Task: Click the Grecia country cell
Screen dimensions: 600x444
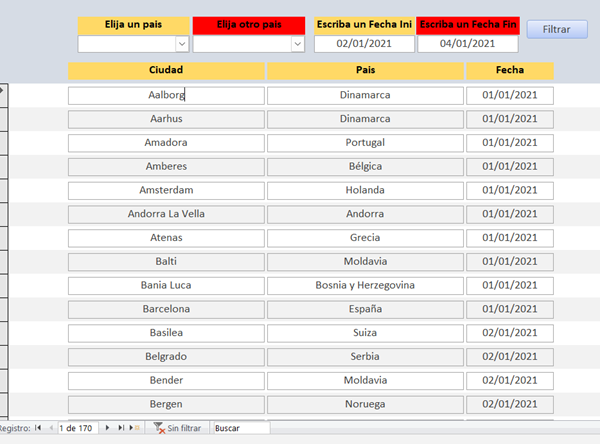Action: pos(365,238)
